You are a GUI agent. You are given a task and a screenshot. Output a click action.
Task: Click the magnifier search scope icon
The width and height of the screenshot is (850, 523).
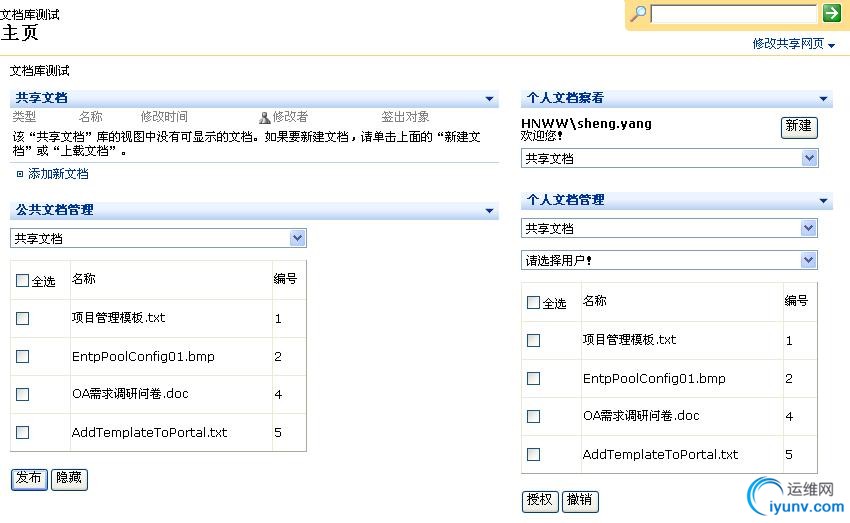[638, 14]
